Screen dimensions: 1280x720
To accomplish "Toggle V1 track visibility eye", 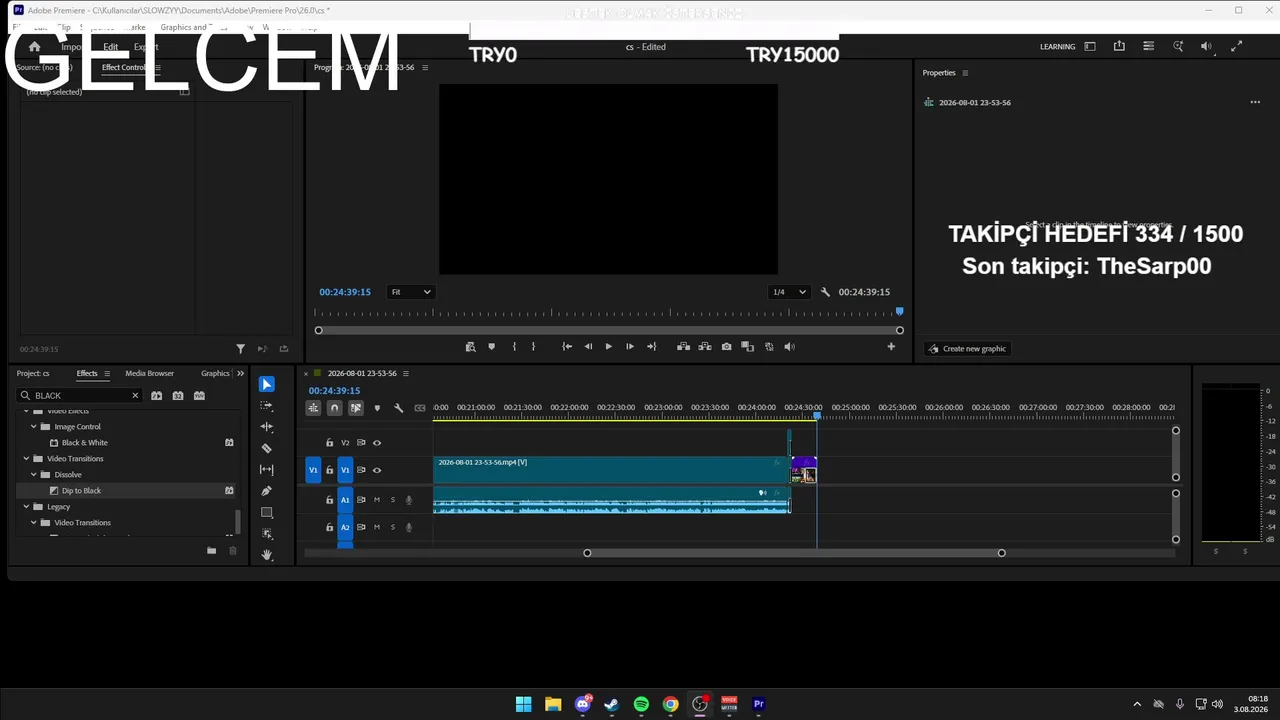I will tap(377, 470).
